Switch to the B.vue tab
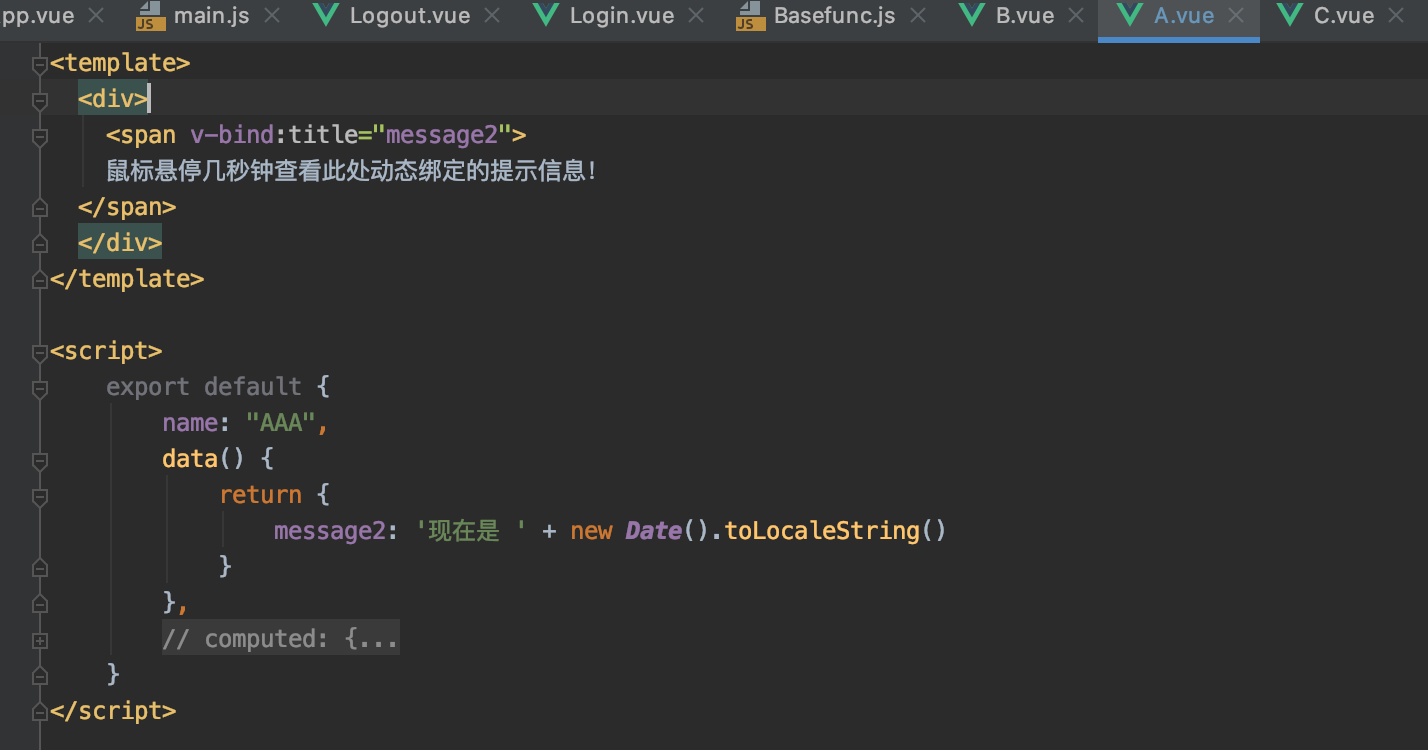 [x=1025, y=16]
